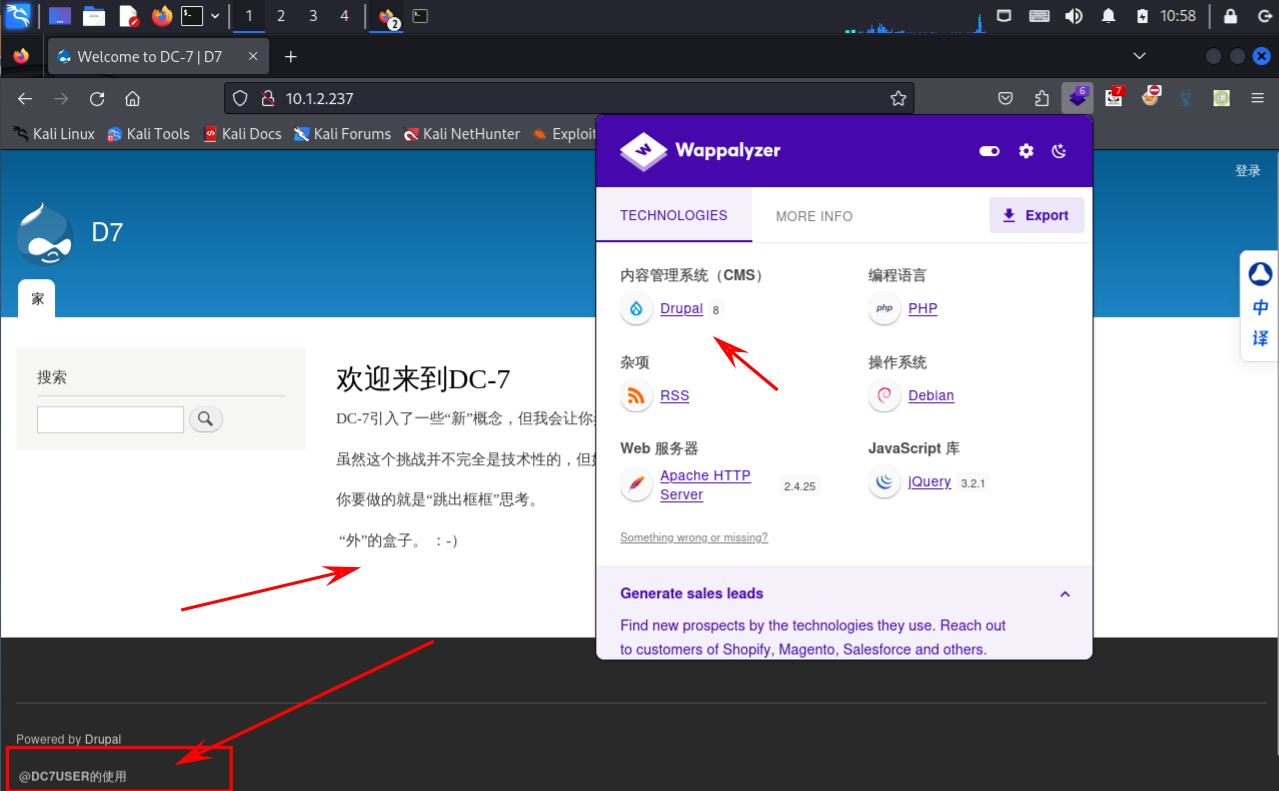Open the Kali Forums bookmark

point(342,133)
